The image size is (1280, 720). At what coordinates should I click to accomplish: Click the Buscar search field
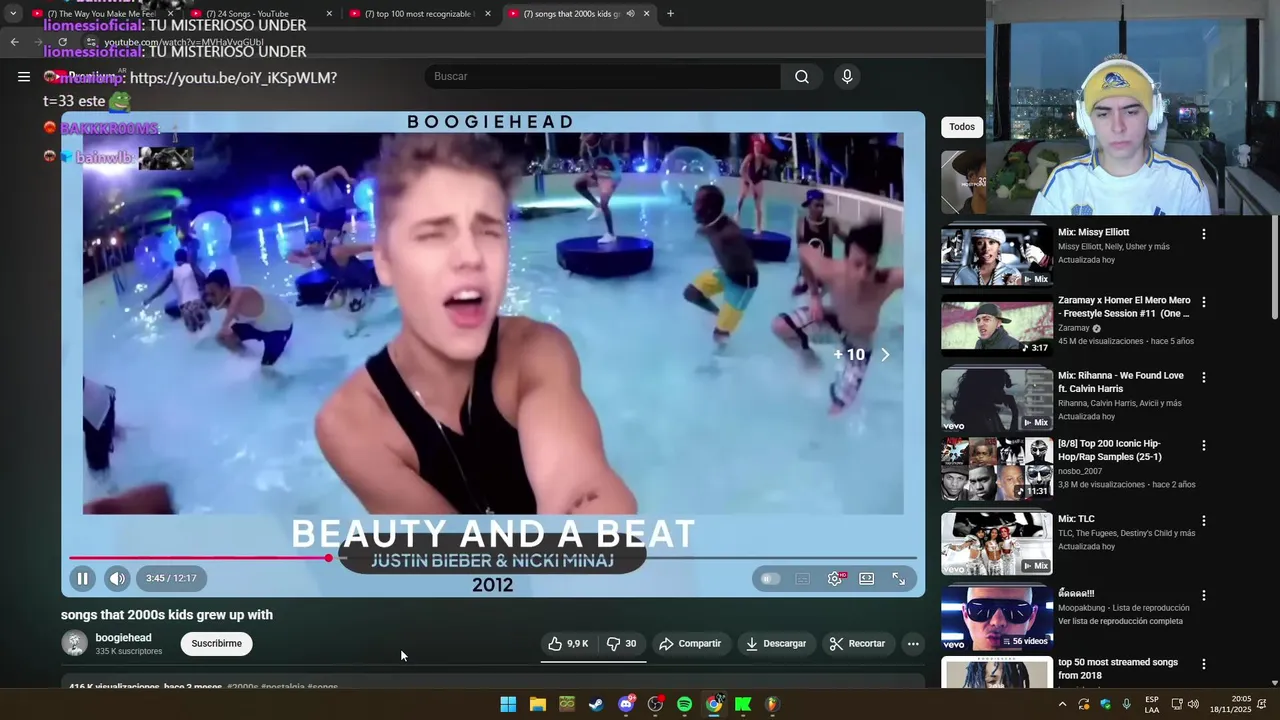(x=603, y=76)
